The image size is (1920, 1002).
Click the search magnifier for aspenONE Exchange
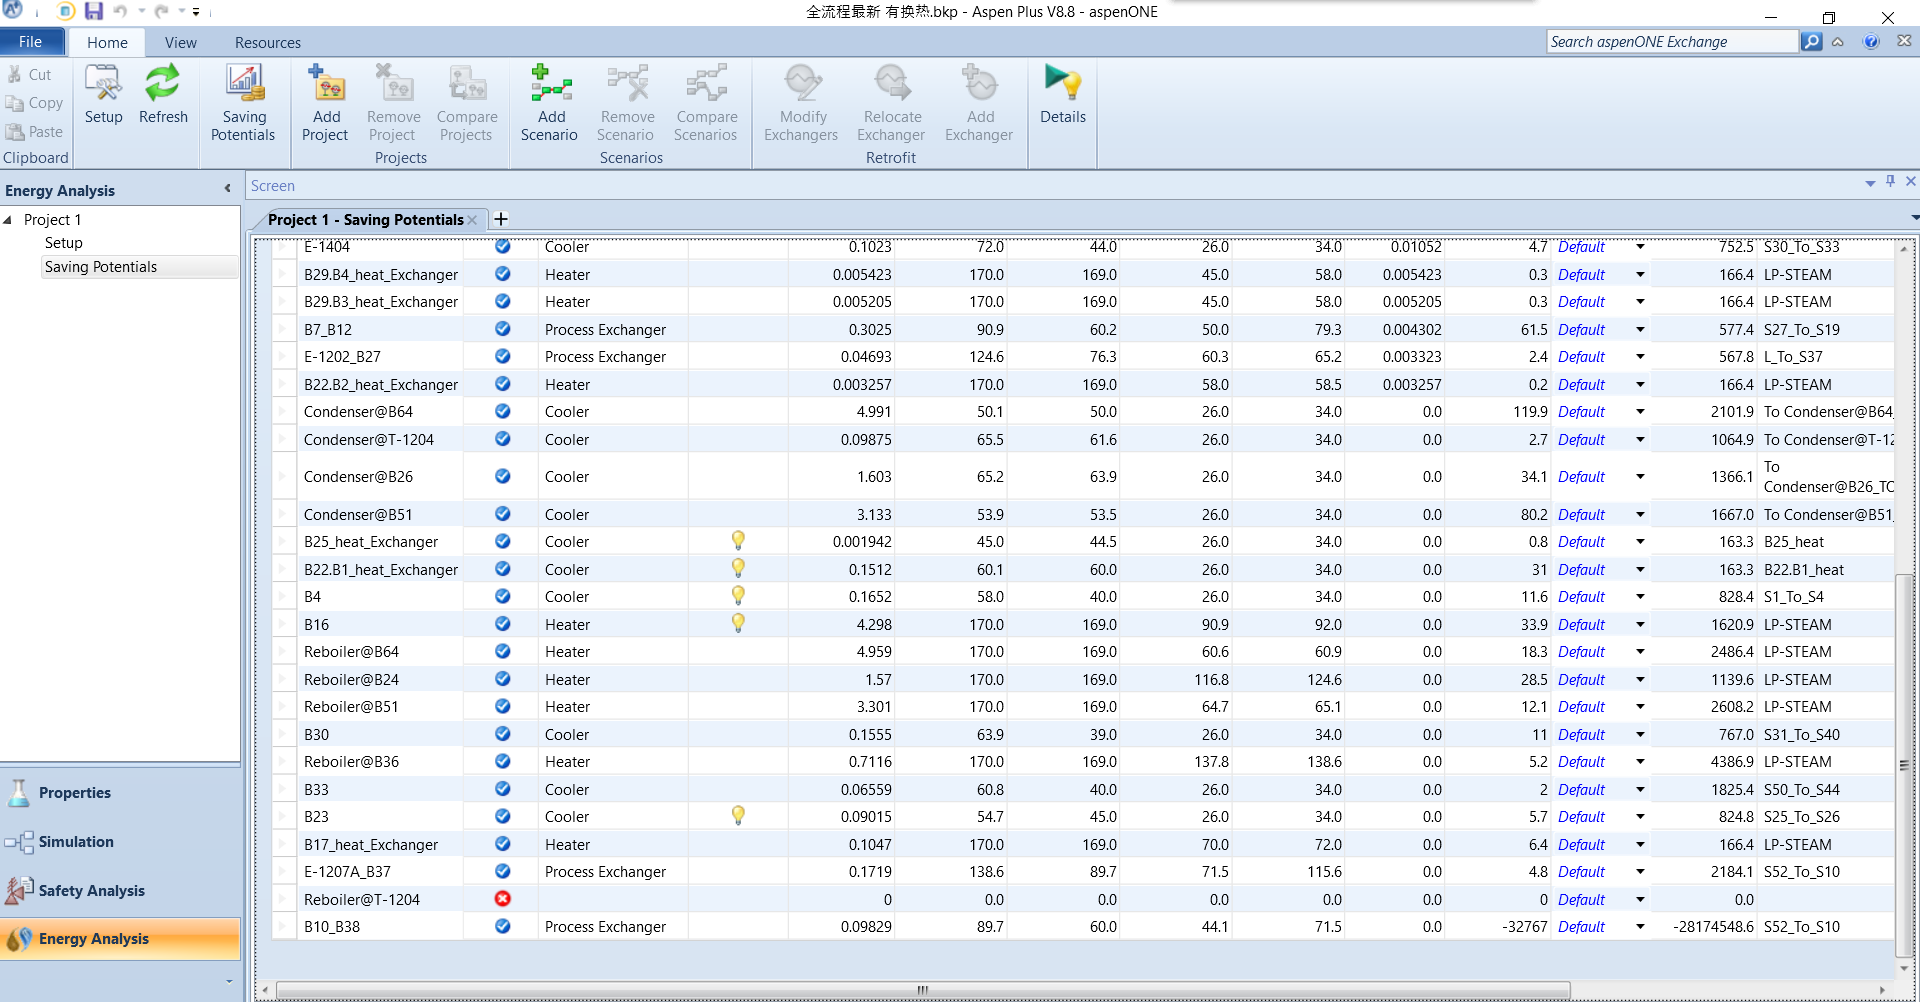tap(1811, 42)
